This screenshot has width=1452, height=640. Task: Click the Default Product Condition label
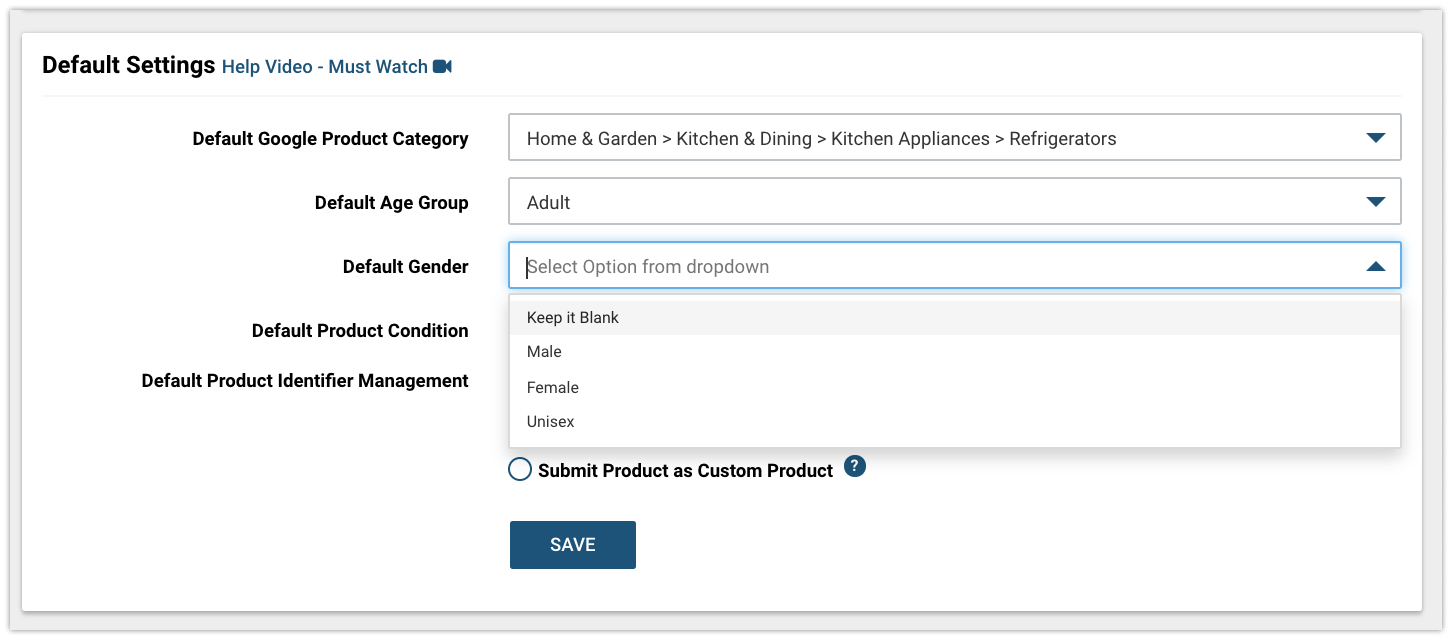(360, 331)
